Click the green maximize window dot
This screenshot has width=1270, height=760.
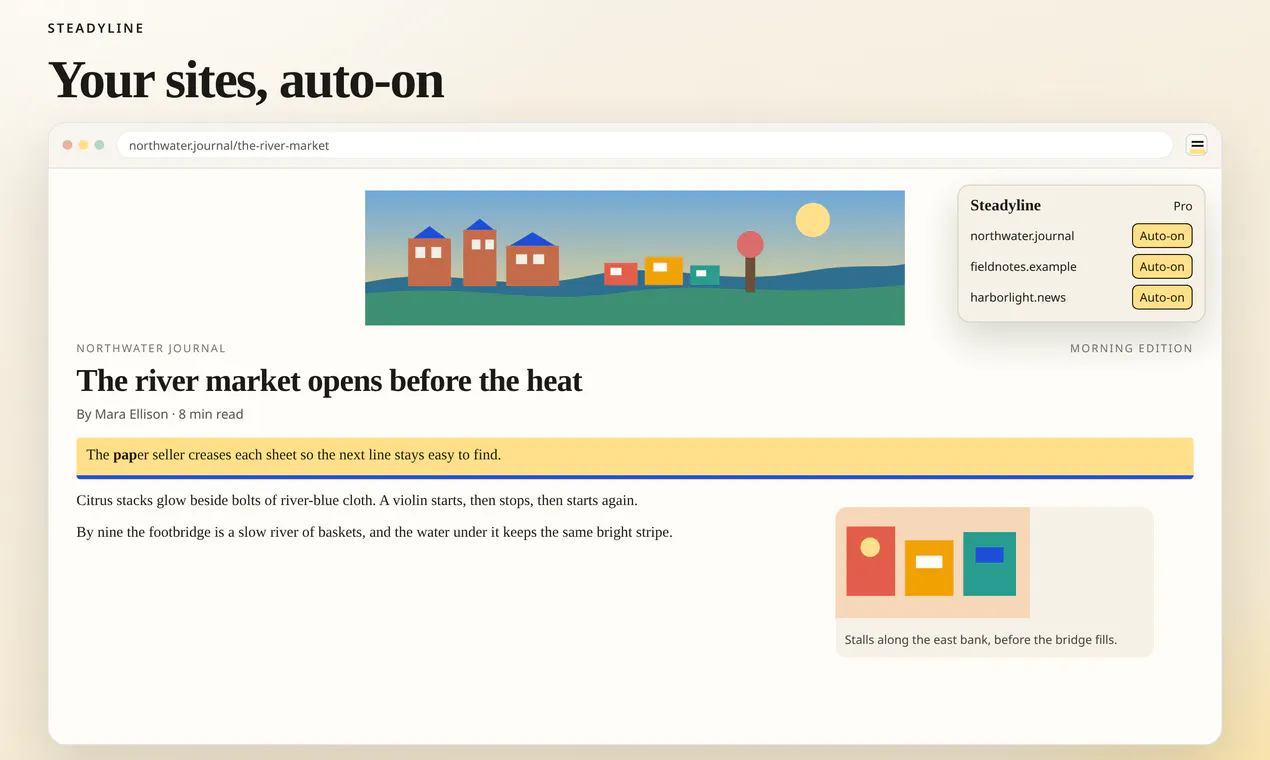[x=99, y=145]
